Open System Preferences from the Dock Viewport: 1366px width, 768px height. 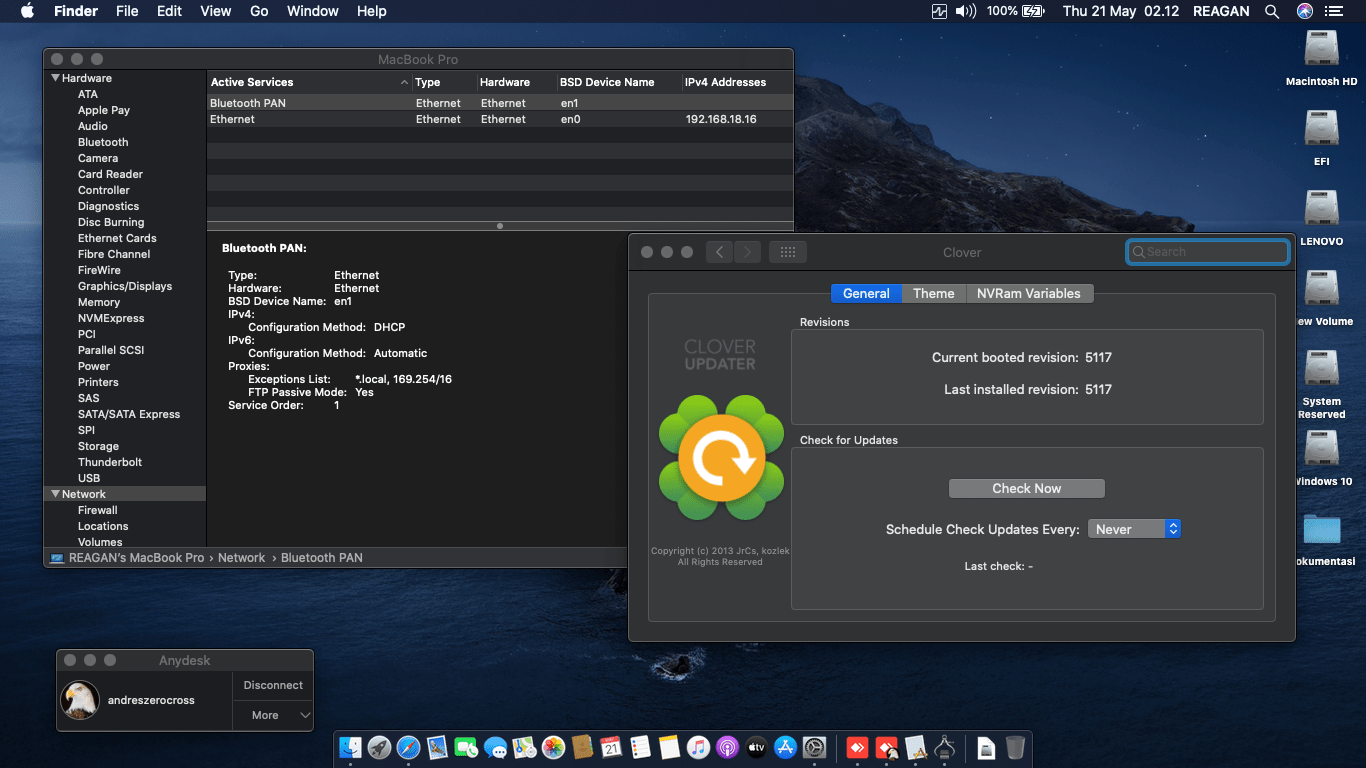pyautogui.click(x=814, y=747)
